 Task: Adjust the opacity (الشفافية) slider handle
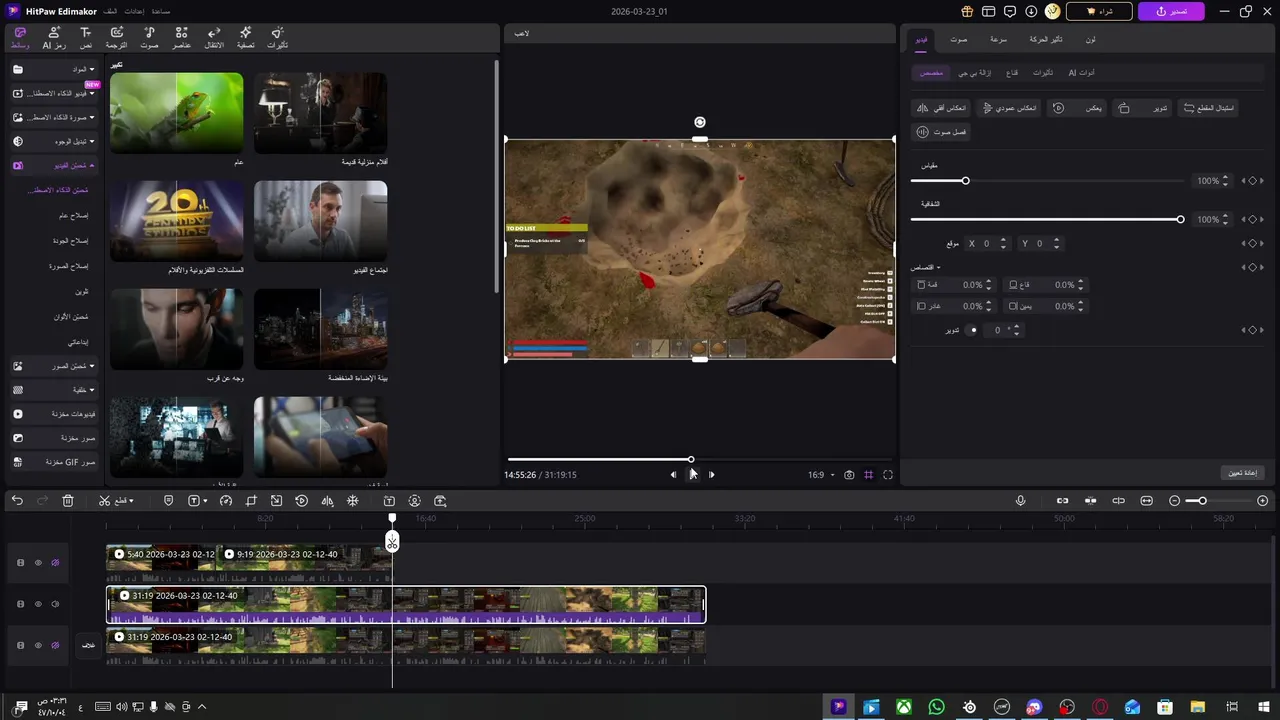(1180, 219)
